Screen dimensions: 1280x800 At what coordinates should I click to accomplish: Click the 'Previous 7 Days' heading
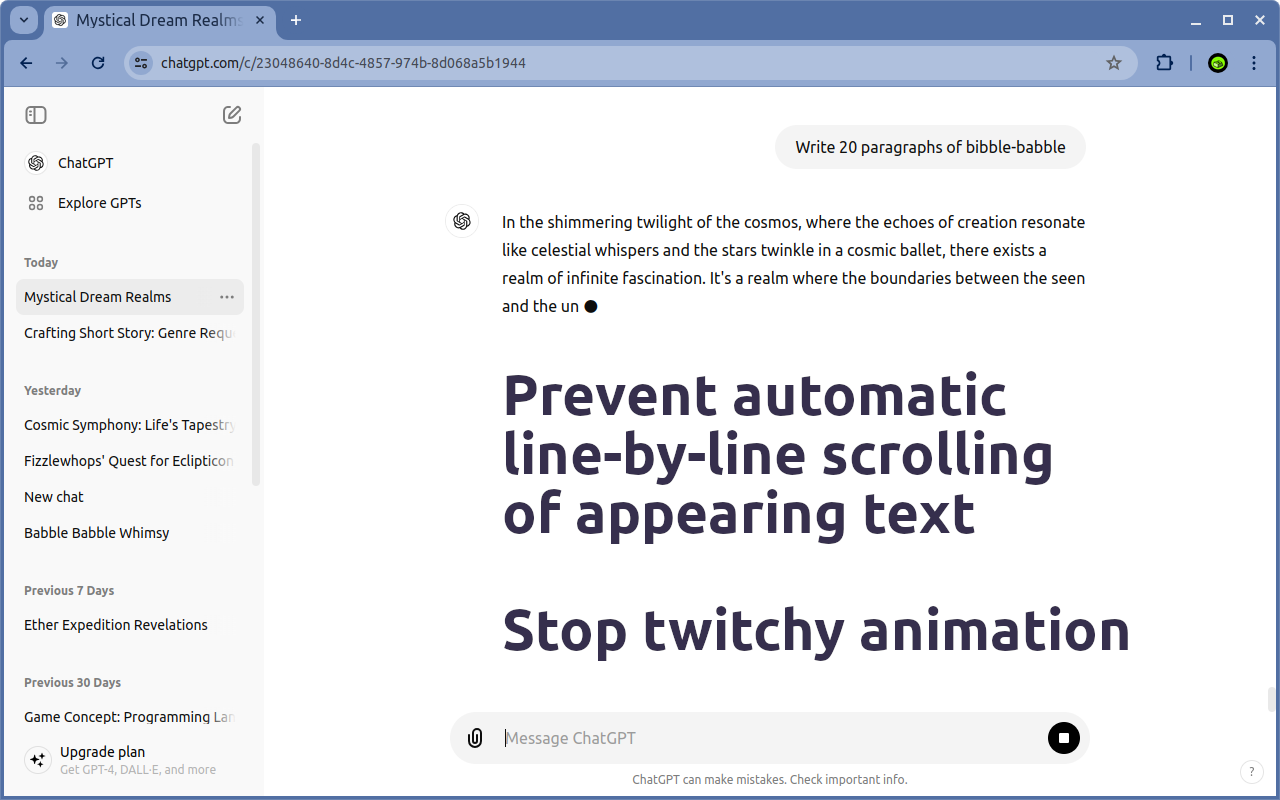[69, 591]
